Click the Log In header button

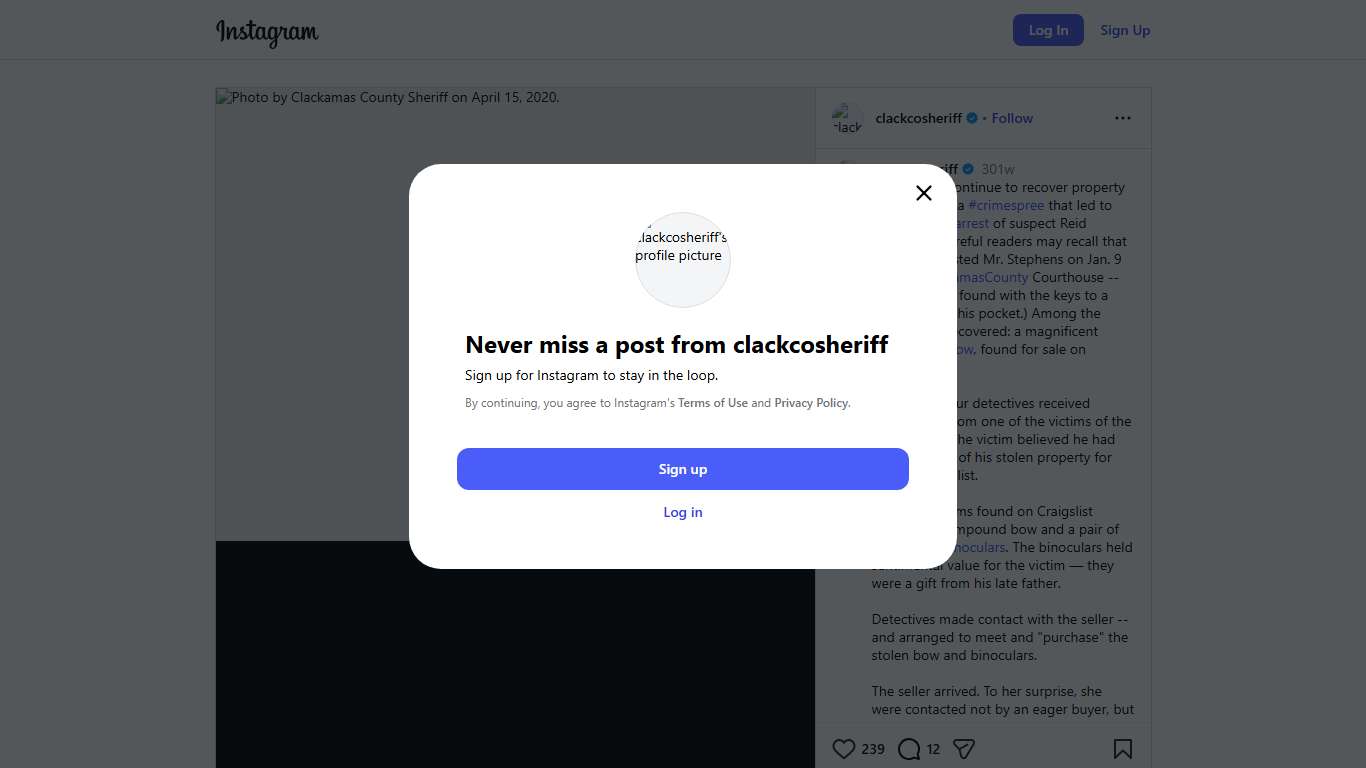(1048, 30)
